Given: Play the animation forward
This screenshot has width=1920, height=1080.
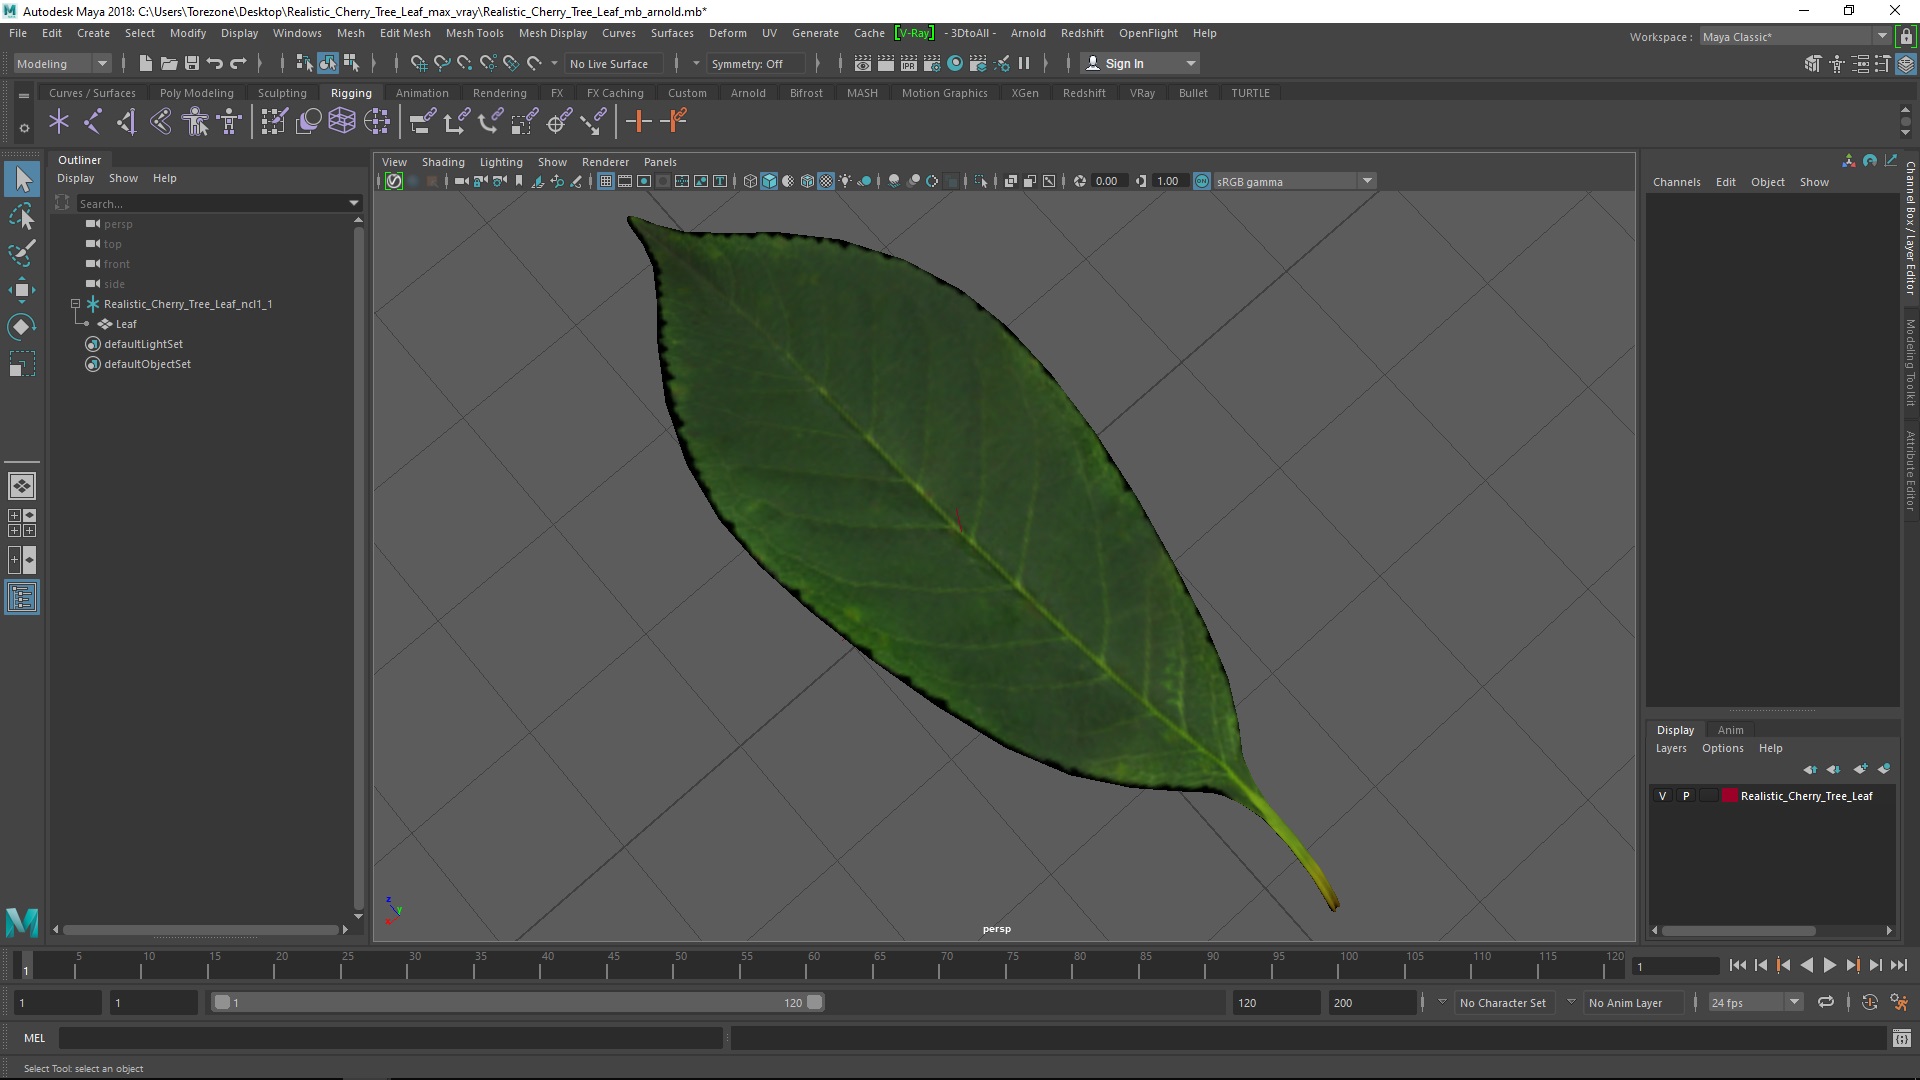Looking at the screenshot, I should pyautogui.click(x=1829, y=965).
